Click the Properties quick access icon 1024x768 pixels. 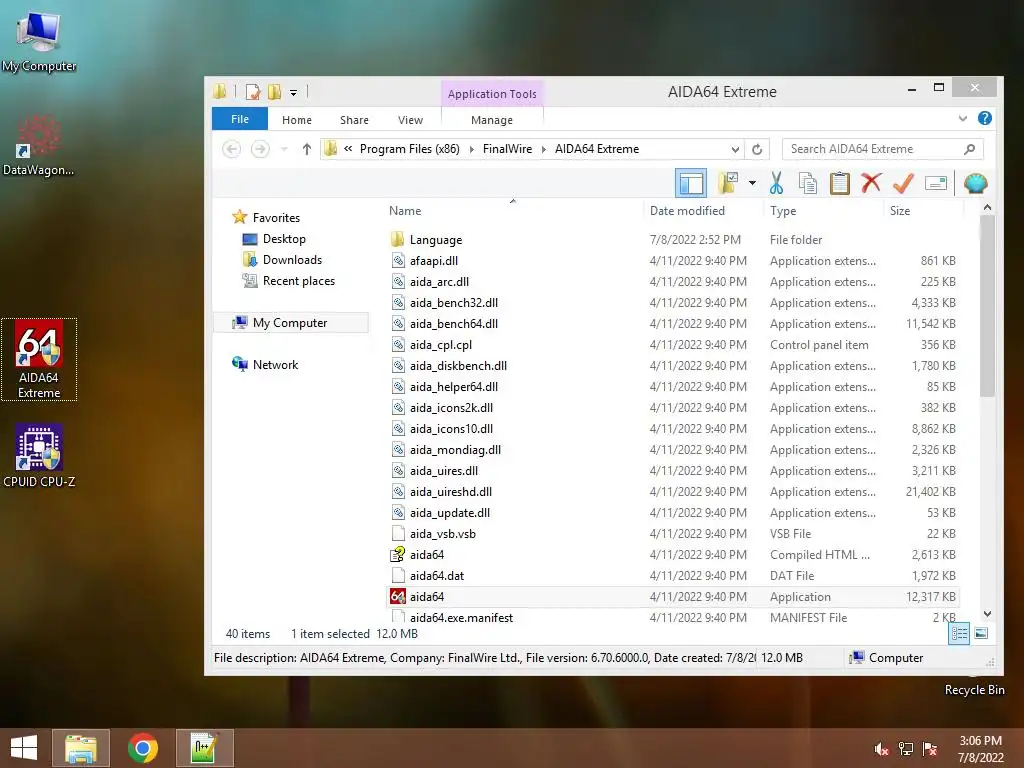click(x=253, y=92)
